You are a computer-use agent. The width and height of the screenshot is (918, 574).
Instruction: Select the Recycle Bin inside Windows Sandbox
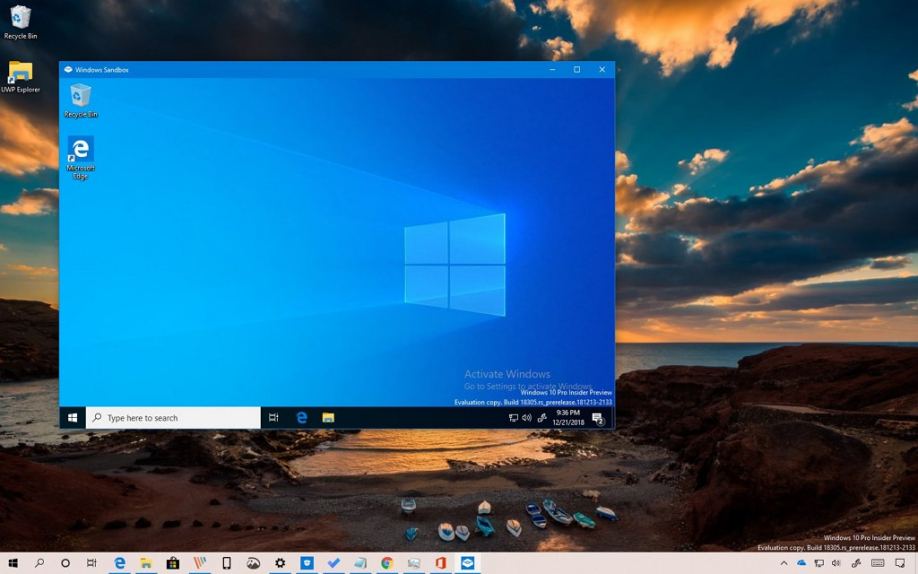pyautogui.click(x=80, y=97)
